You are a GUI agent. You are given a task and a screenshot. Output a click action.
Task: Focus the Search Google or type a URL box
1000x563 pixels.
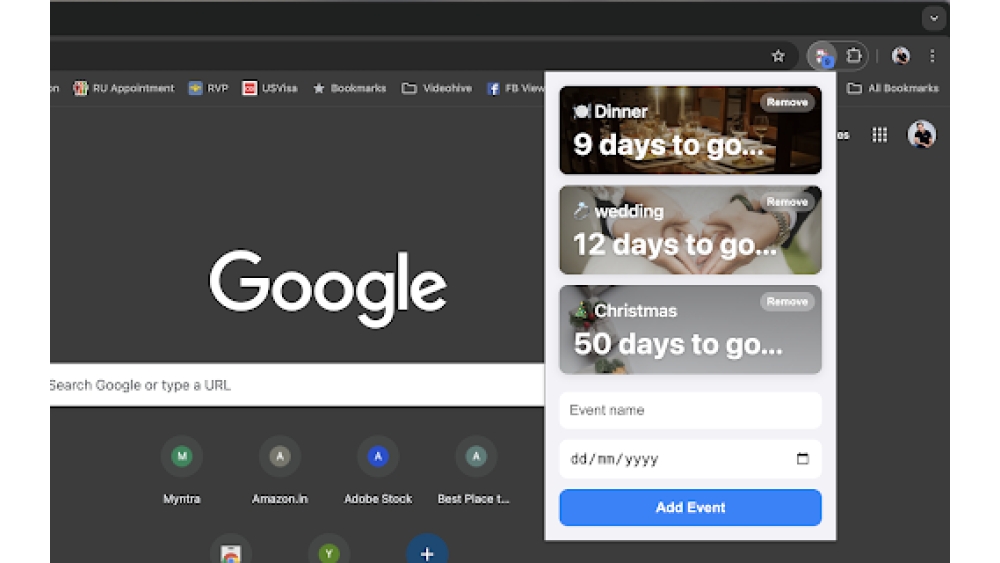tap(297, 384)
